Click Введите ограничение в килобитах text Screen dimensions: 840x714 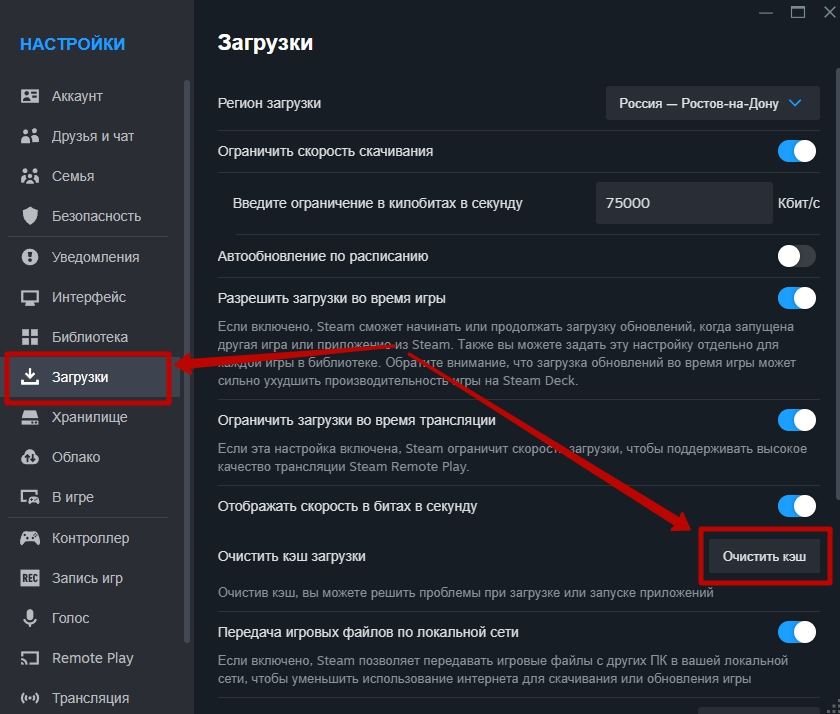click(377, 203)
